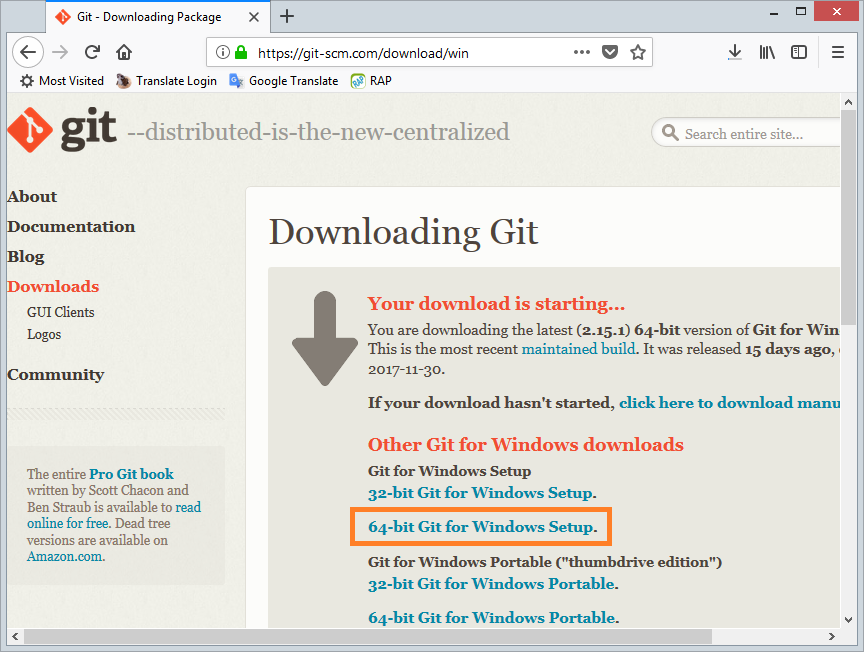Go to the Community page
Viewport: 864px width, 652px height.
pyautogui.click(x=56, y=375)
